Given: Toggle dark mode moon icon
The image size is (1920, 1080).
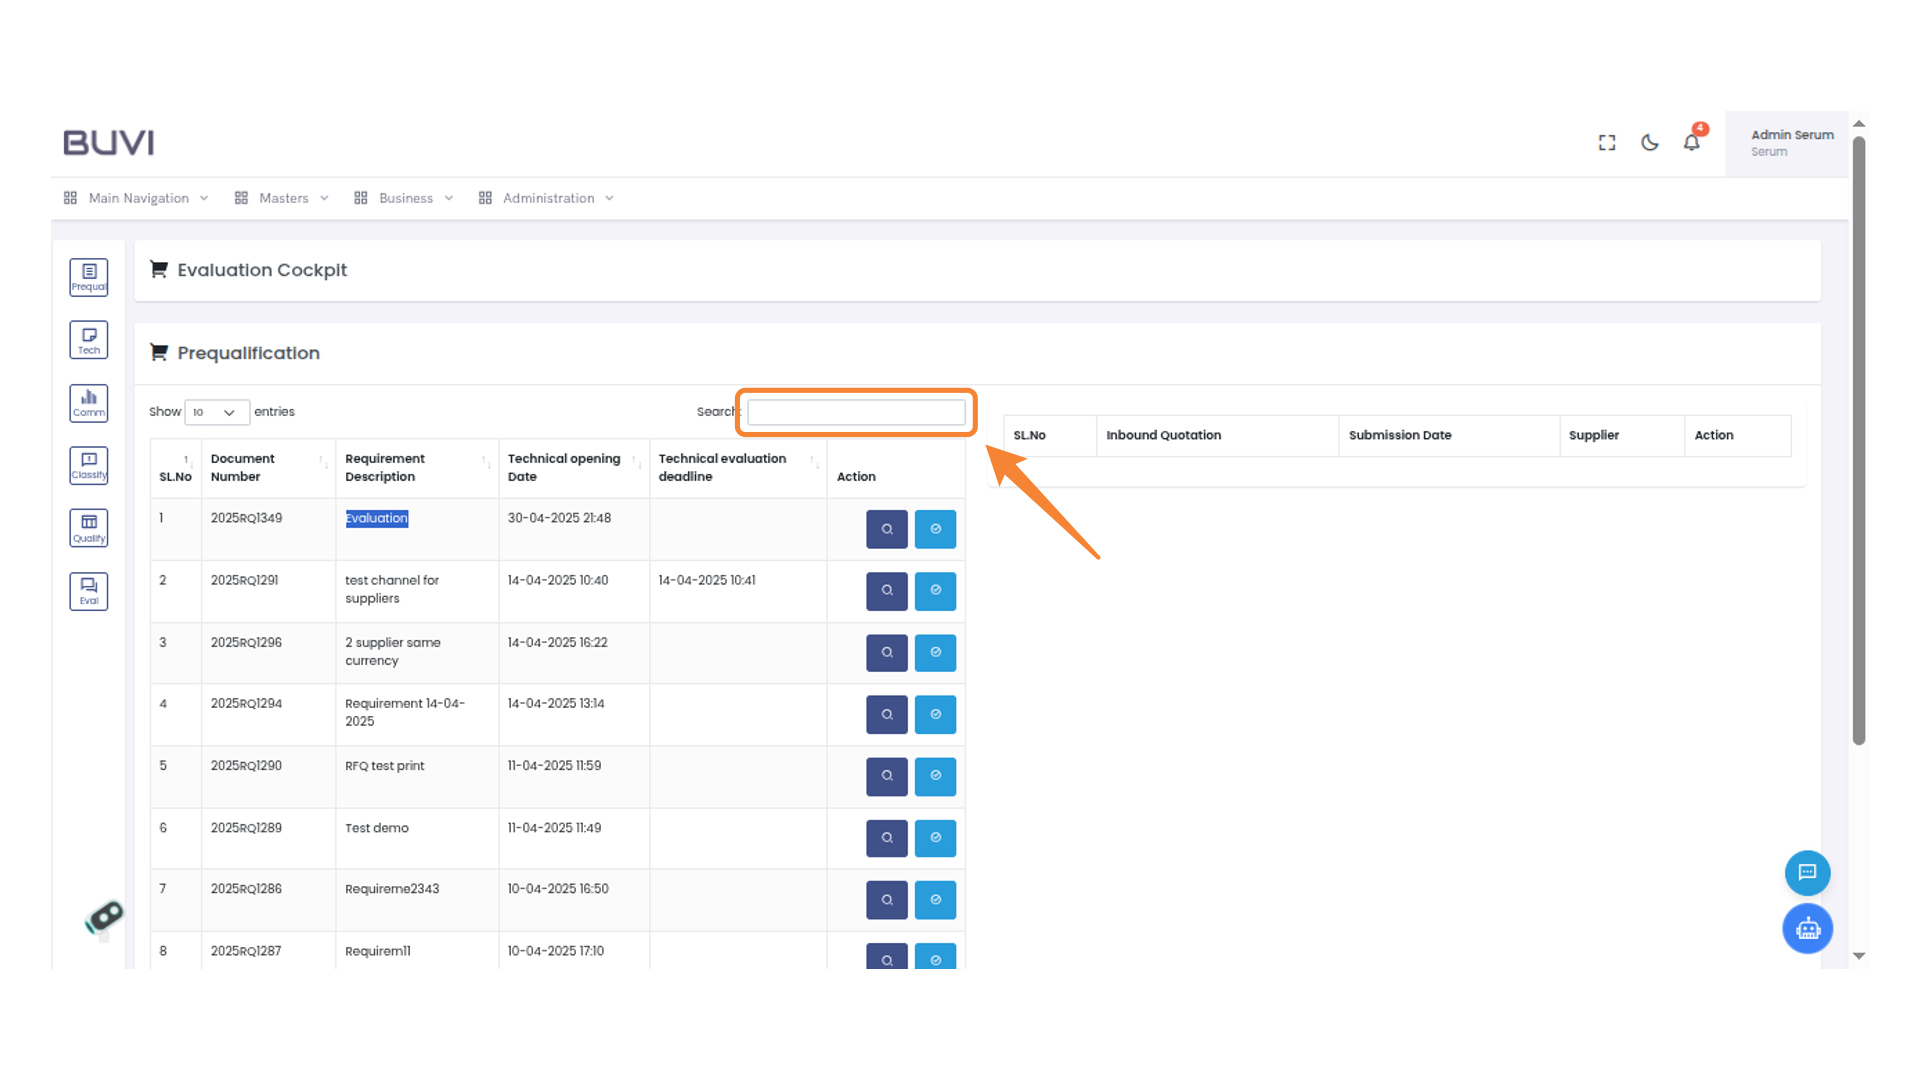Looking at the screenshot, I should (x=1650, y=143).
